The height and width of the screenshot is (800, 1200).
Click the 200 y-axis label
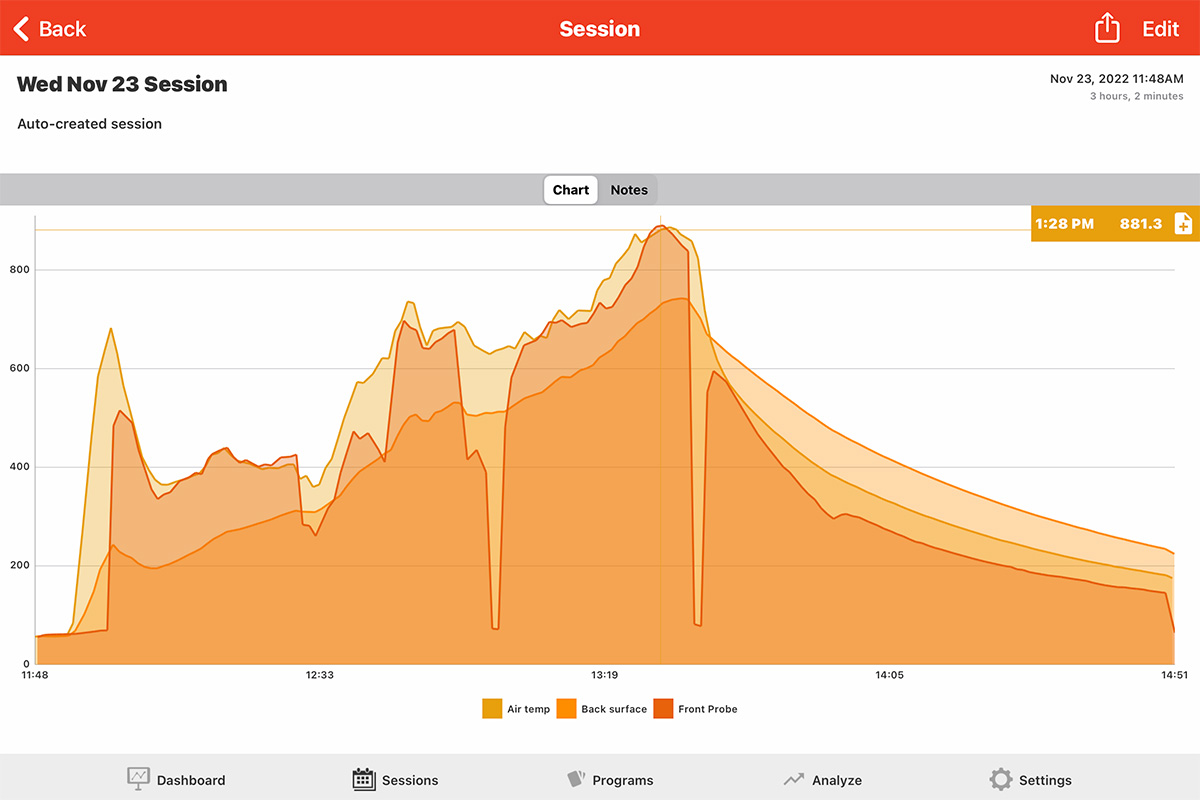[x=20, y=566]
